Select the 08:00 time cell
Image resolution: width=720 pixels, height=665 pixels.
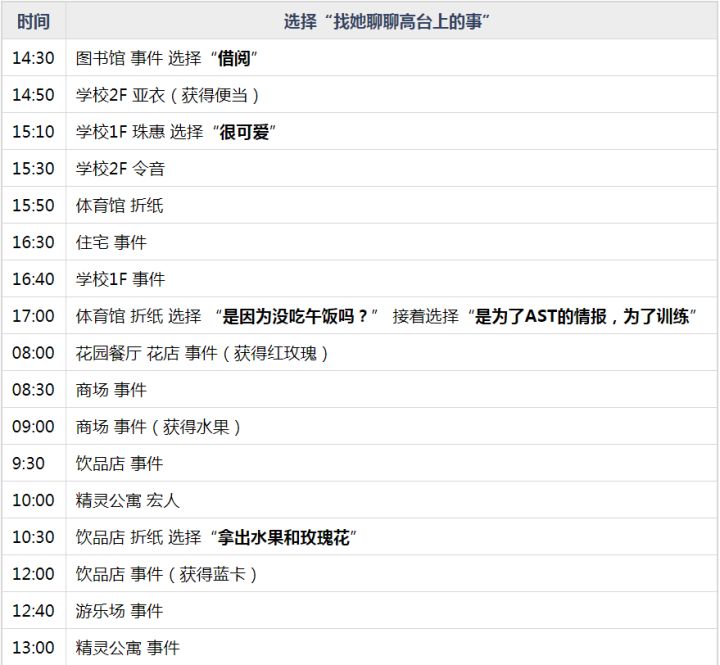34,353
